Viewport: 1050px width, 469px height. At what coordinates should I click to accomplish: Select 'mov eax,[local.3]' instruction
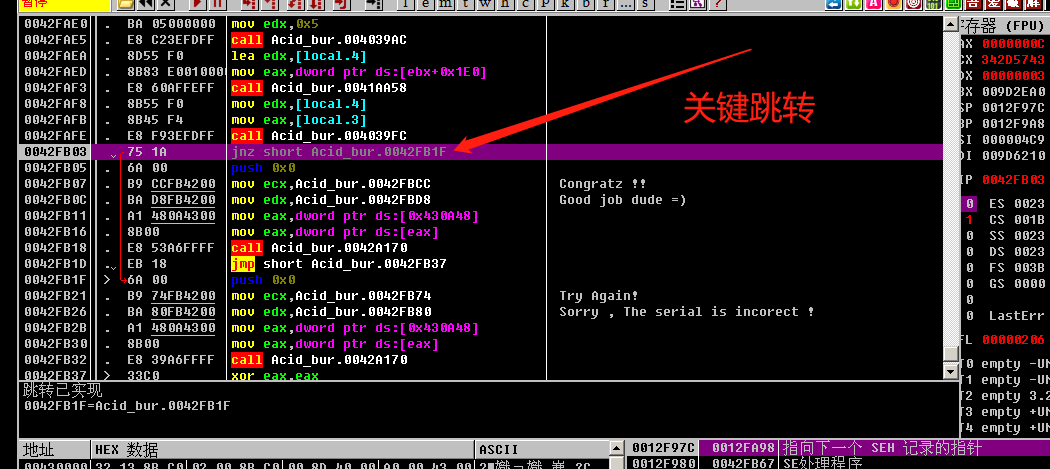(x=299, y=120)
